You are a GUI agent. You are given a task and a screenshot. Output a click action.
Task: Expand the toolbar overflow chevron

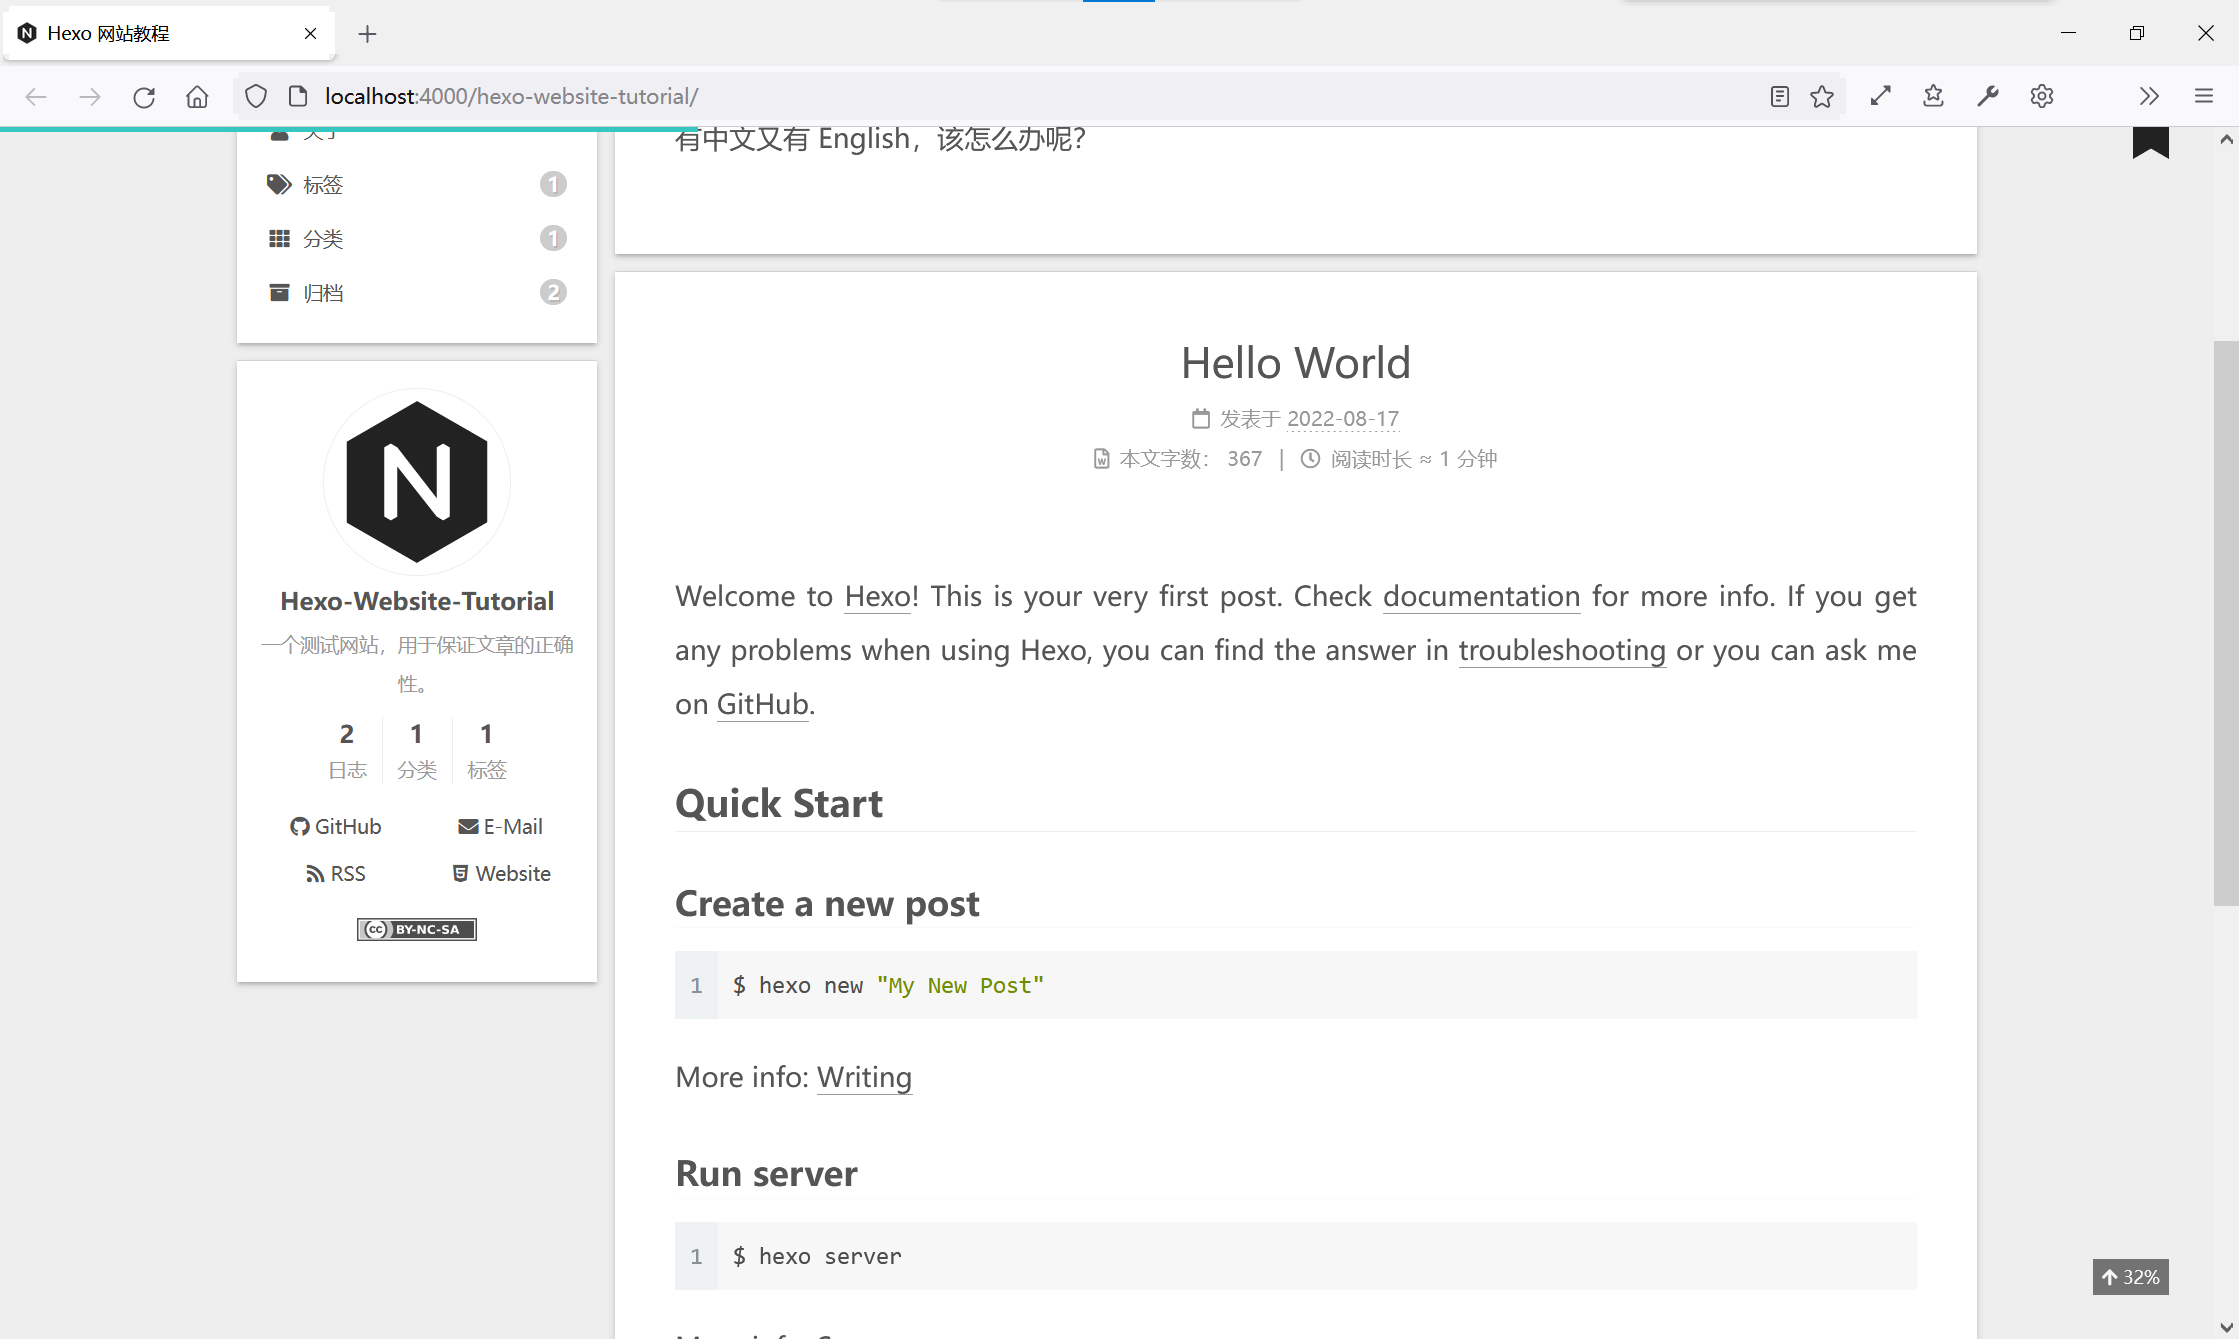pyautogui.click(x=2148, y=96)
